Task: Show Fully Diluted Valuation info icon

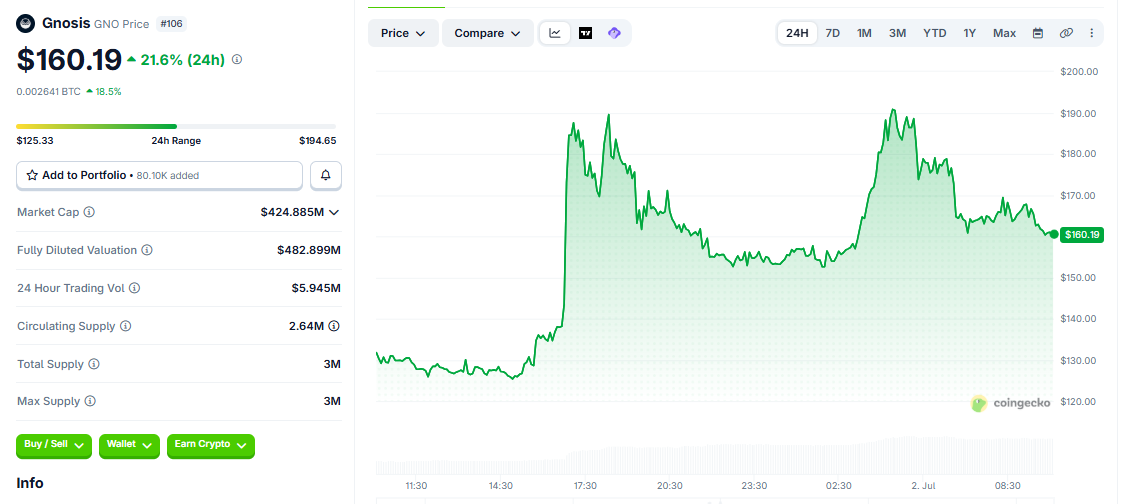Action: coord(146,250)
